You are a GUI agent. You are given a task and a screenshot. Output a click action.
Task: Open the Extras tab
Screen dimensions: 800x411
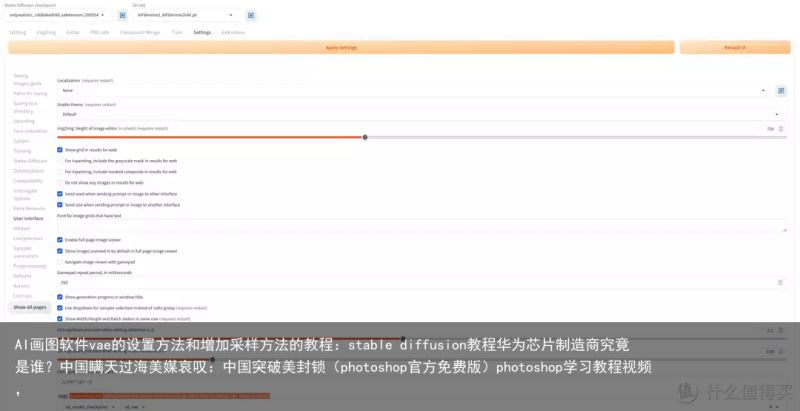pyautogui.click(x=73, y=32)
